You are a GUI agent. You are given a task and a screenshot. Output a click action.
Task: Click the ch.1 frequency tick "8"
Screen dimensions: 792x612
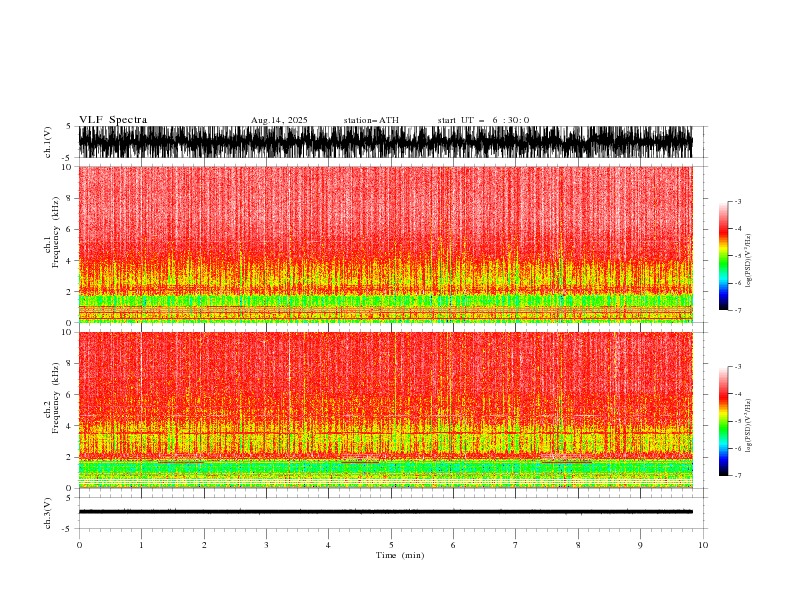(69, 198)
